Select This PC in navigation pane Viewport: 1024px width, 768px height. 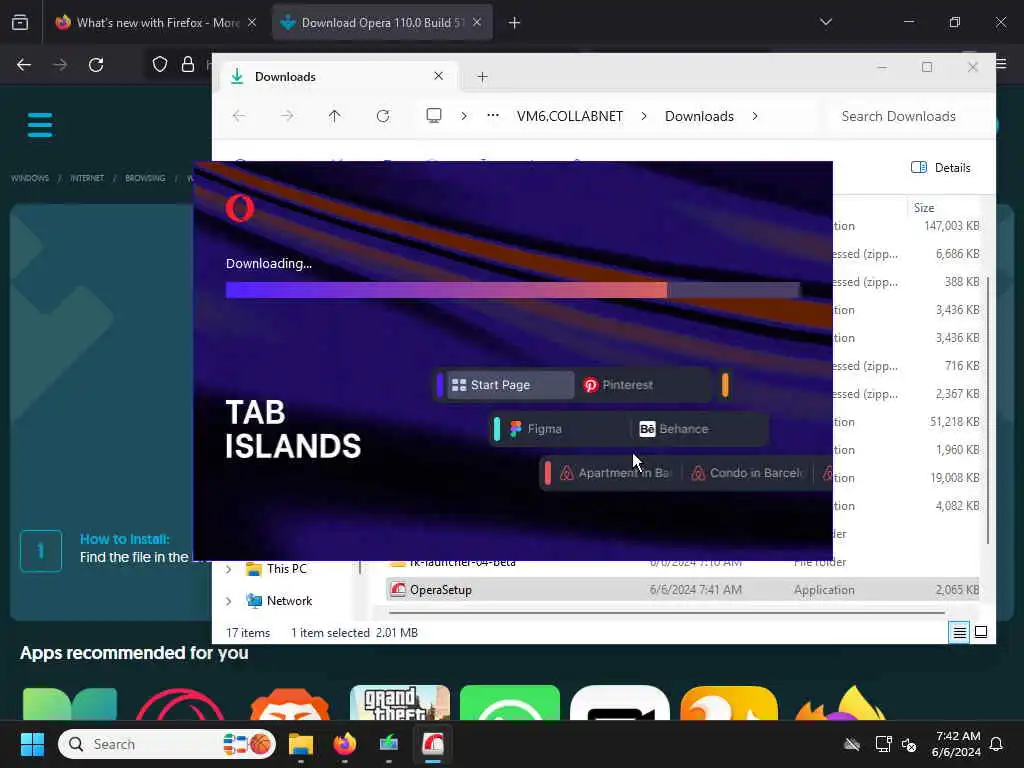click(x=286, y=569)
